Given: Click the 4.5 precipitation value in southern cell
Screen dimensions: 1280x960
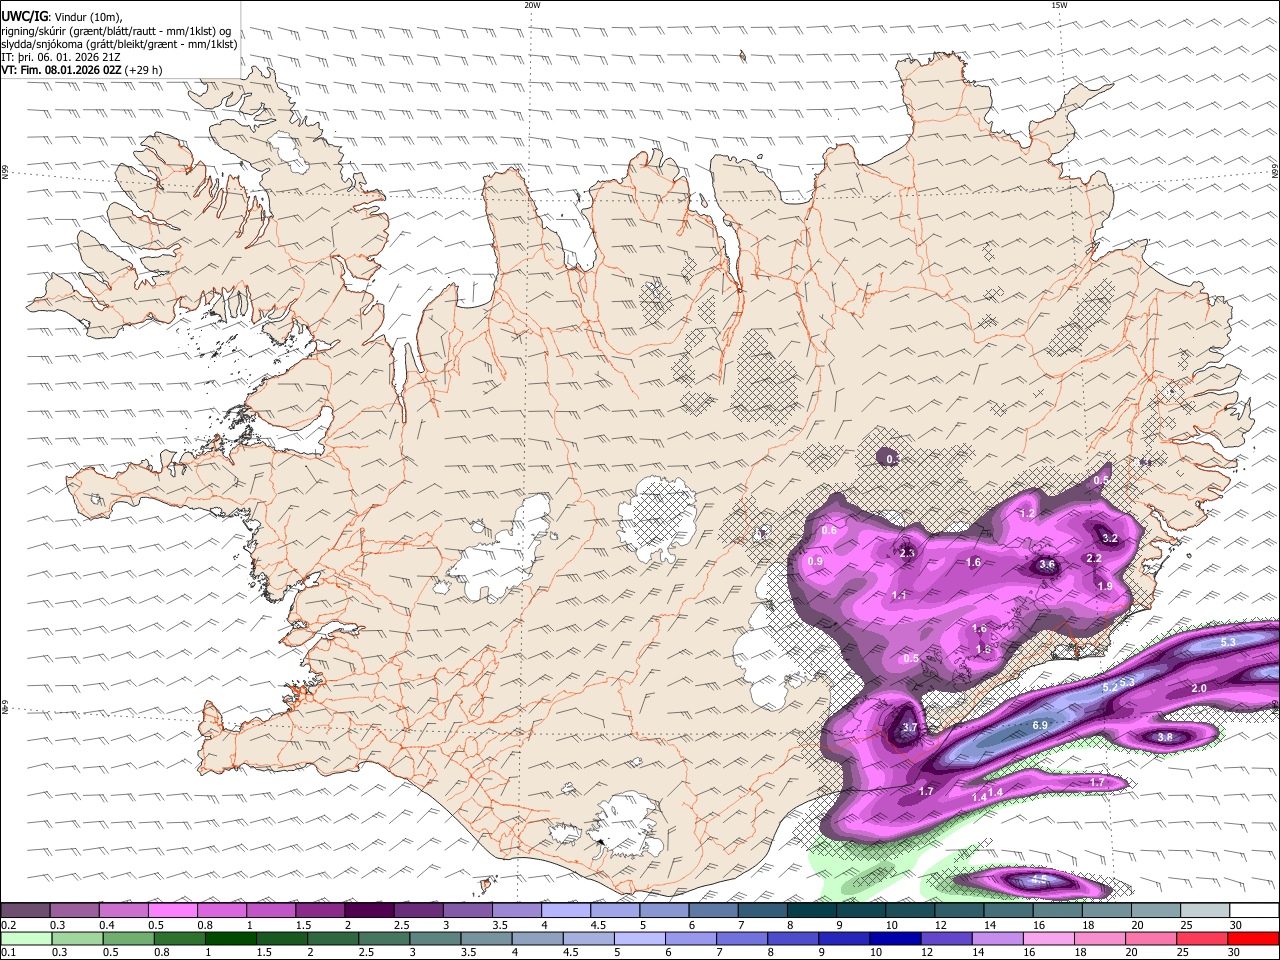Looking at the screenshot, I should click(1039, 880).
